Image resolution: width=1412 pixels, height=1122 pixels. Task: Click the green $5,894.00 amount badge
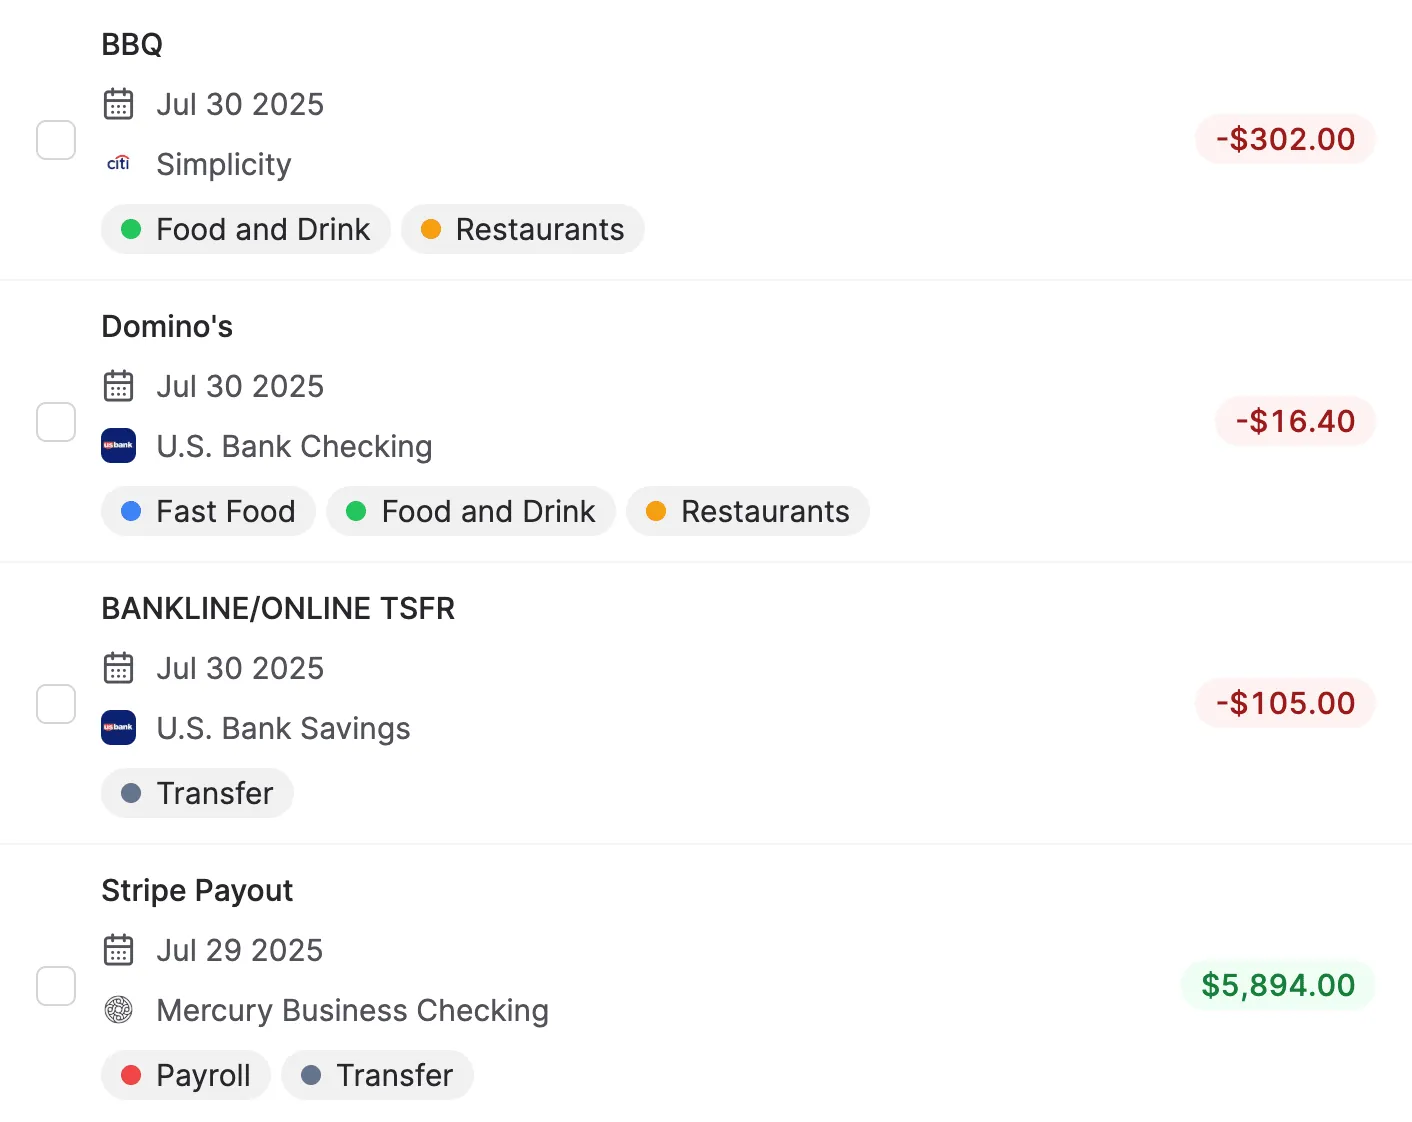coord(1277,985)
